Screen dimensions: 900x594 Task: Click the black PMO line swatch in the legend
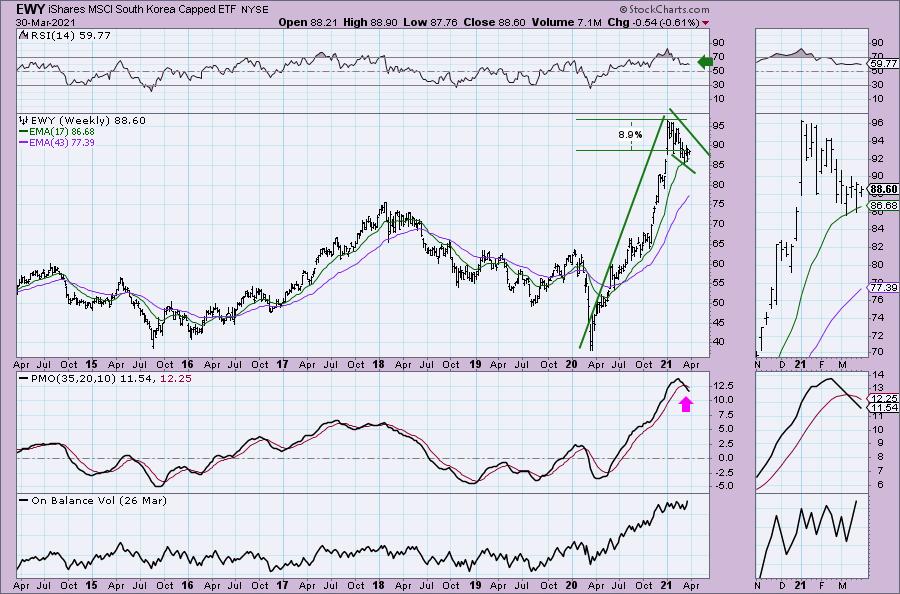(24, 379)
